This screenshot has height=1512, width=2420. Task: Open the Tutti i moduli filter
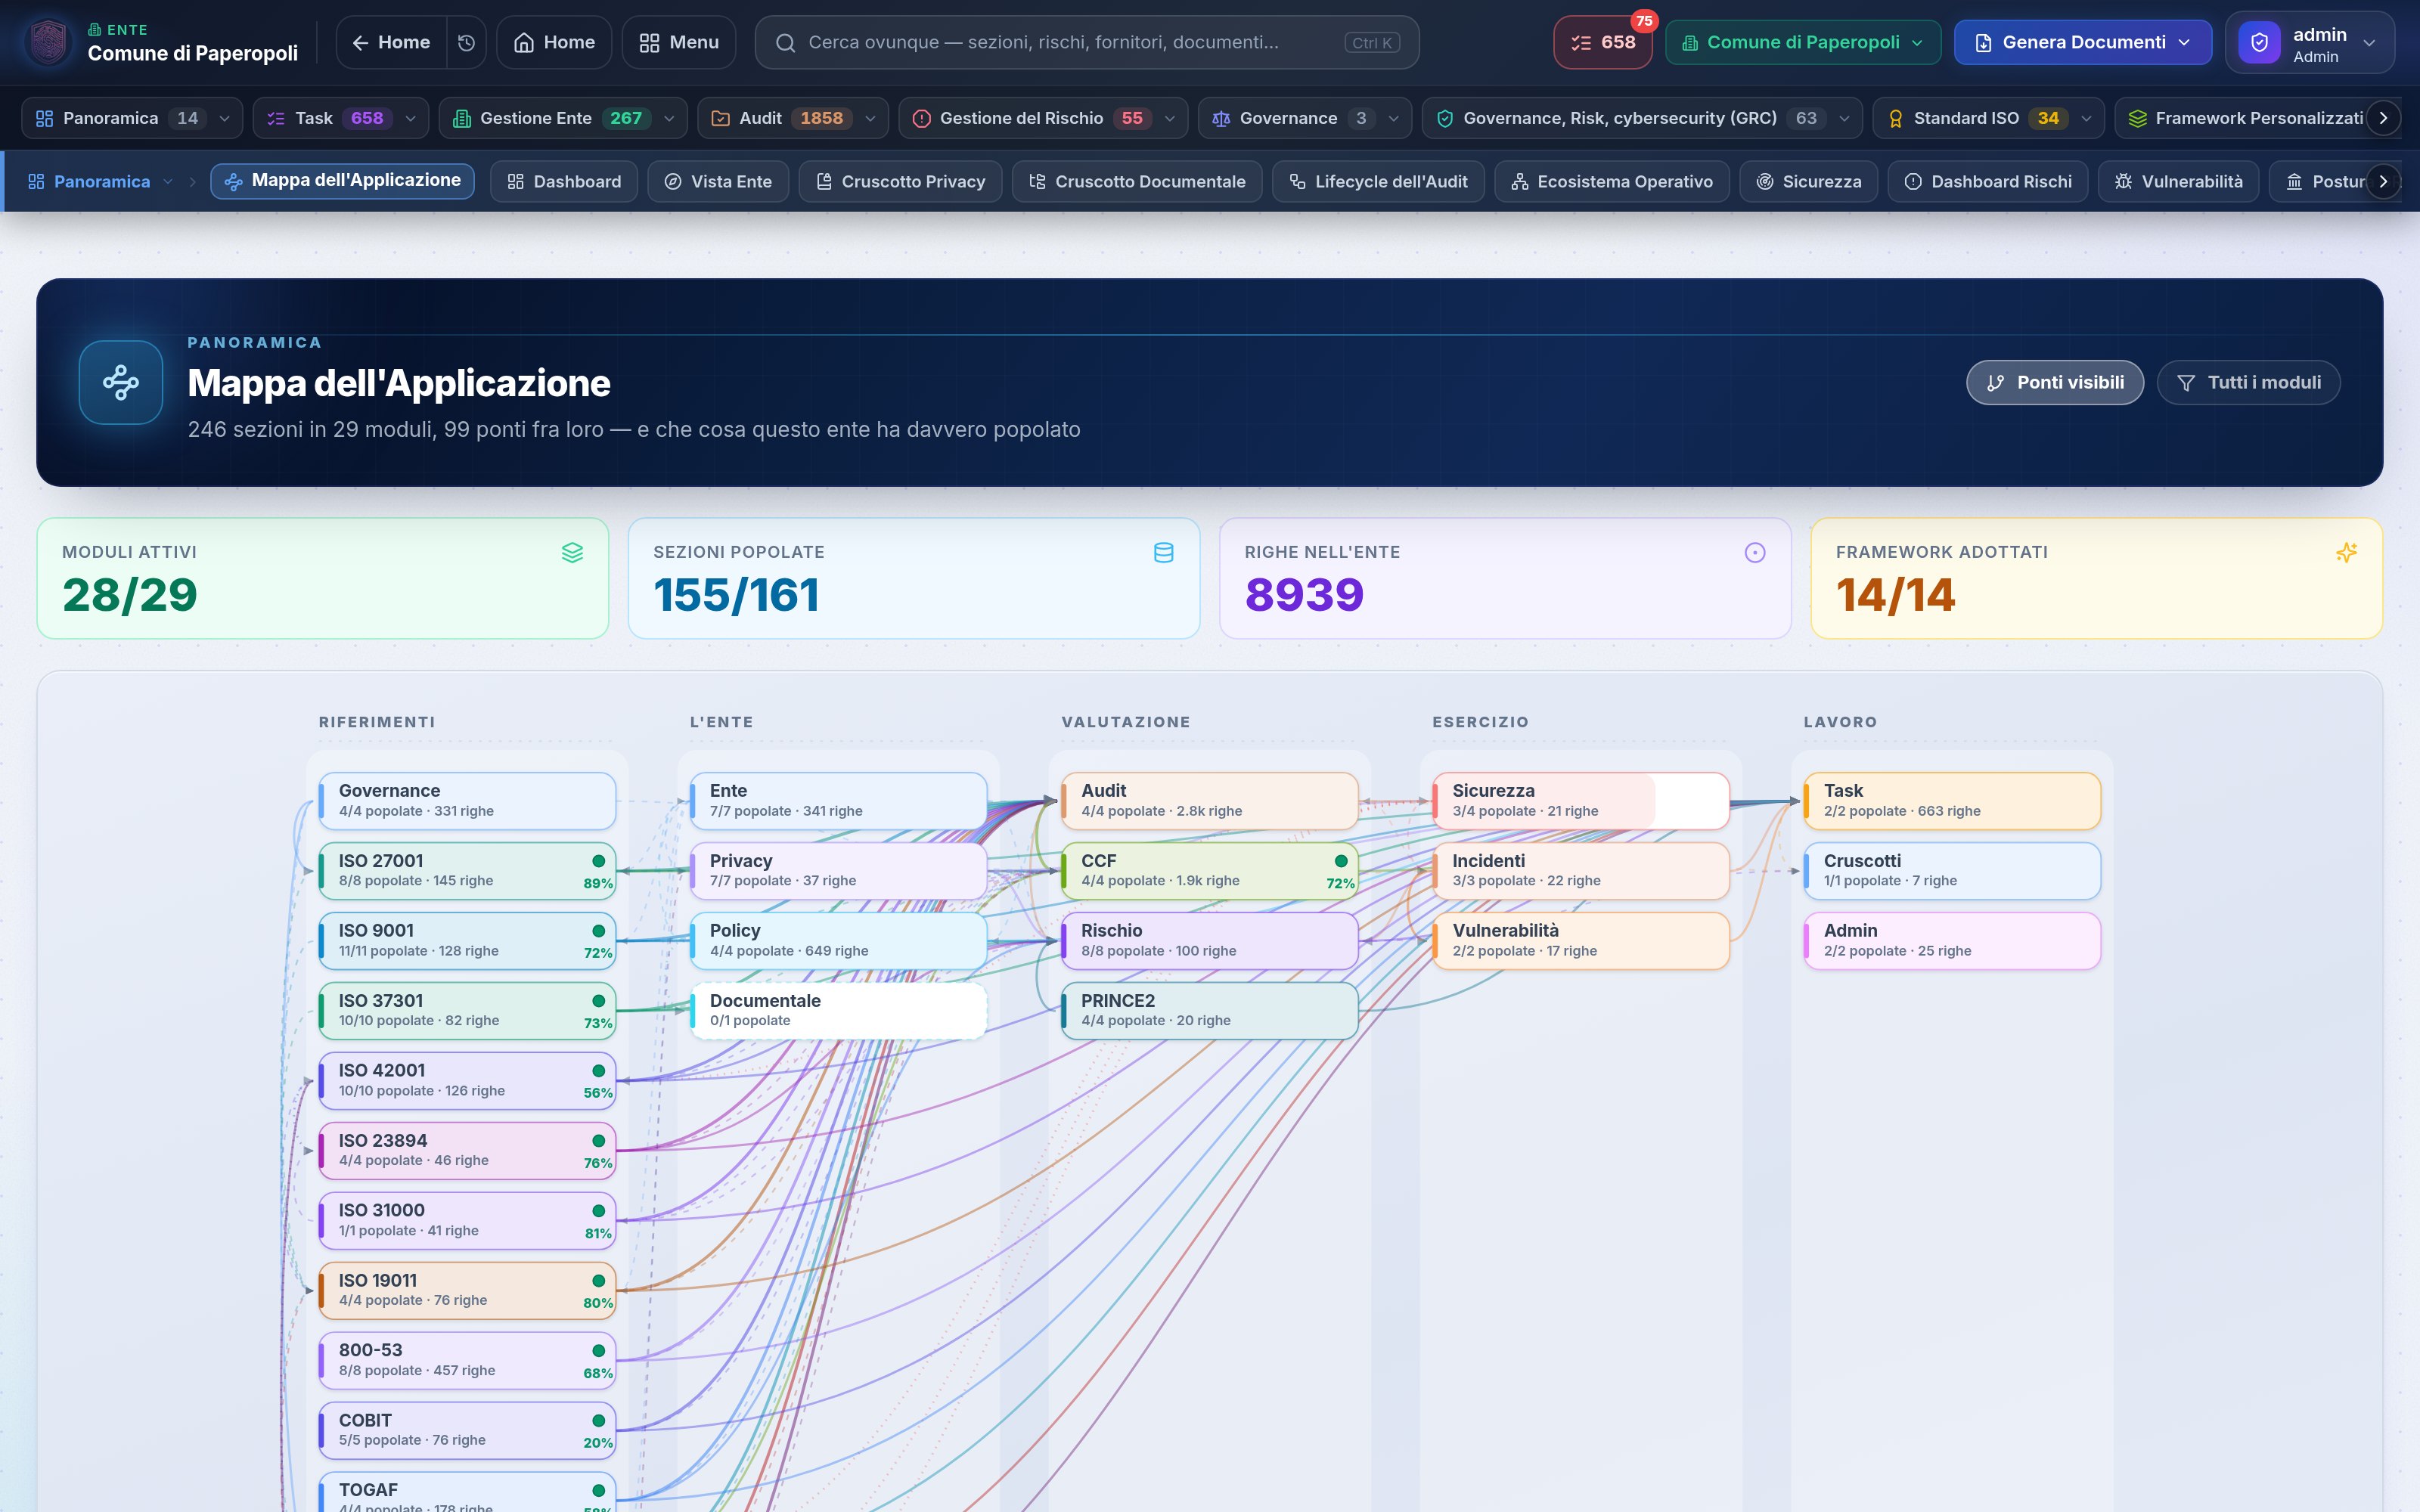(x=2249, y=382)
